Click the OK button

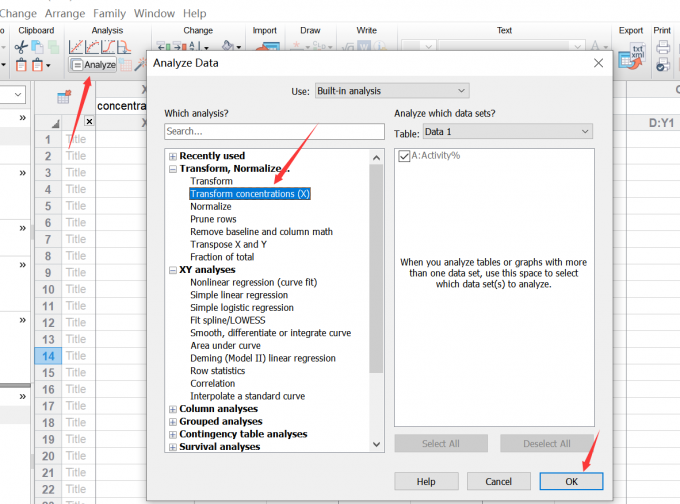[x=571, y=481]
